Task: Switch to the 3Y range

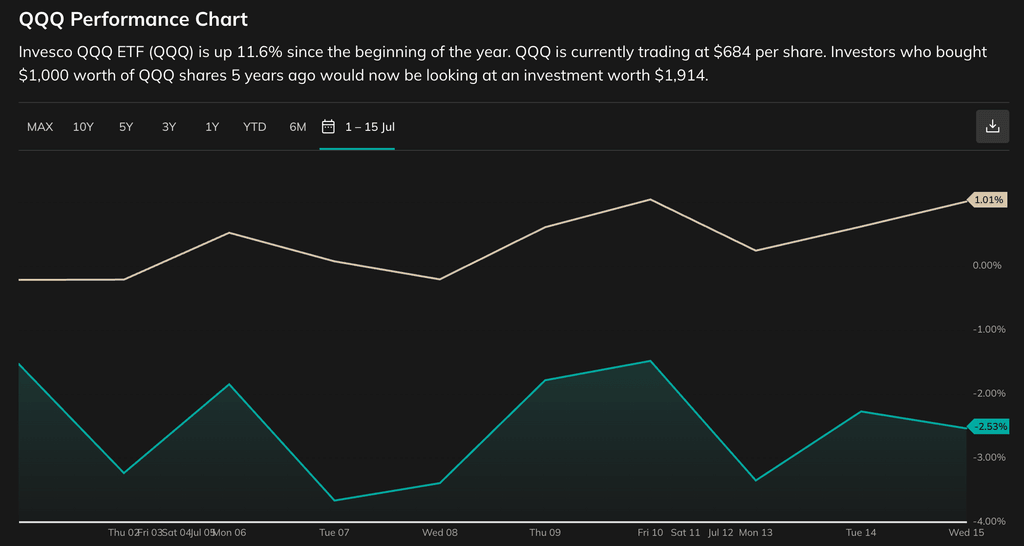Action: click(169, 127)
